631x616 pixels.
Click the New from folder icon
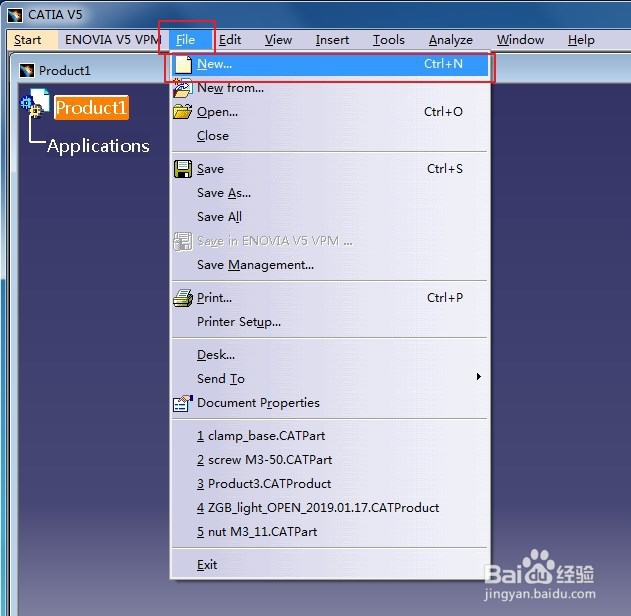click(182, 88)
